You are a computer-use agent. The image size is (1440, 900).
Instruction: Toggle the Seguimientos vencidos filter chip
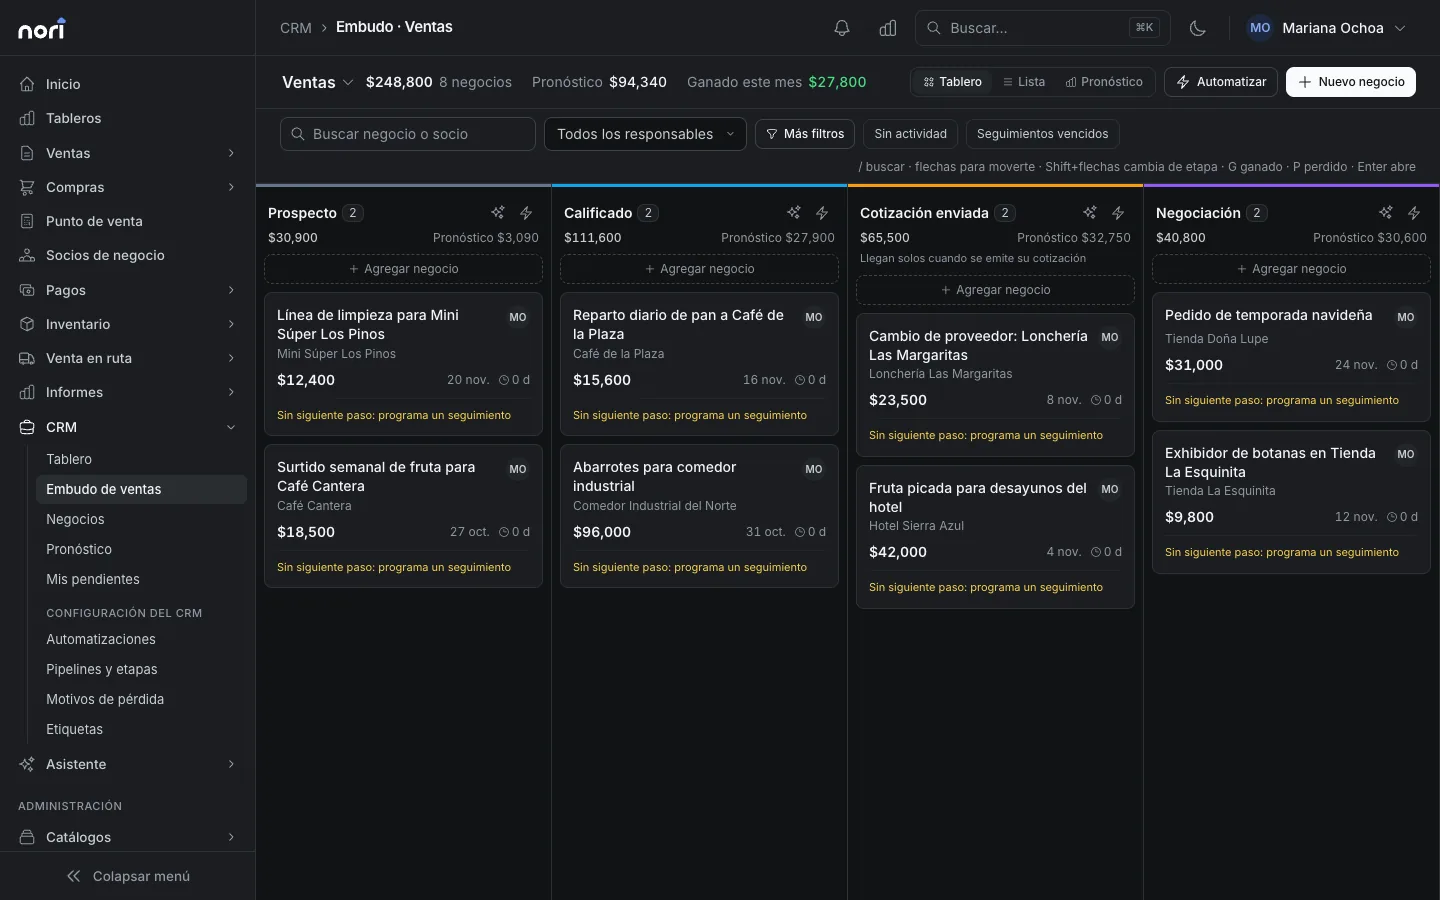1042,134
